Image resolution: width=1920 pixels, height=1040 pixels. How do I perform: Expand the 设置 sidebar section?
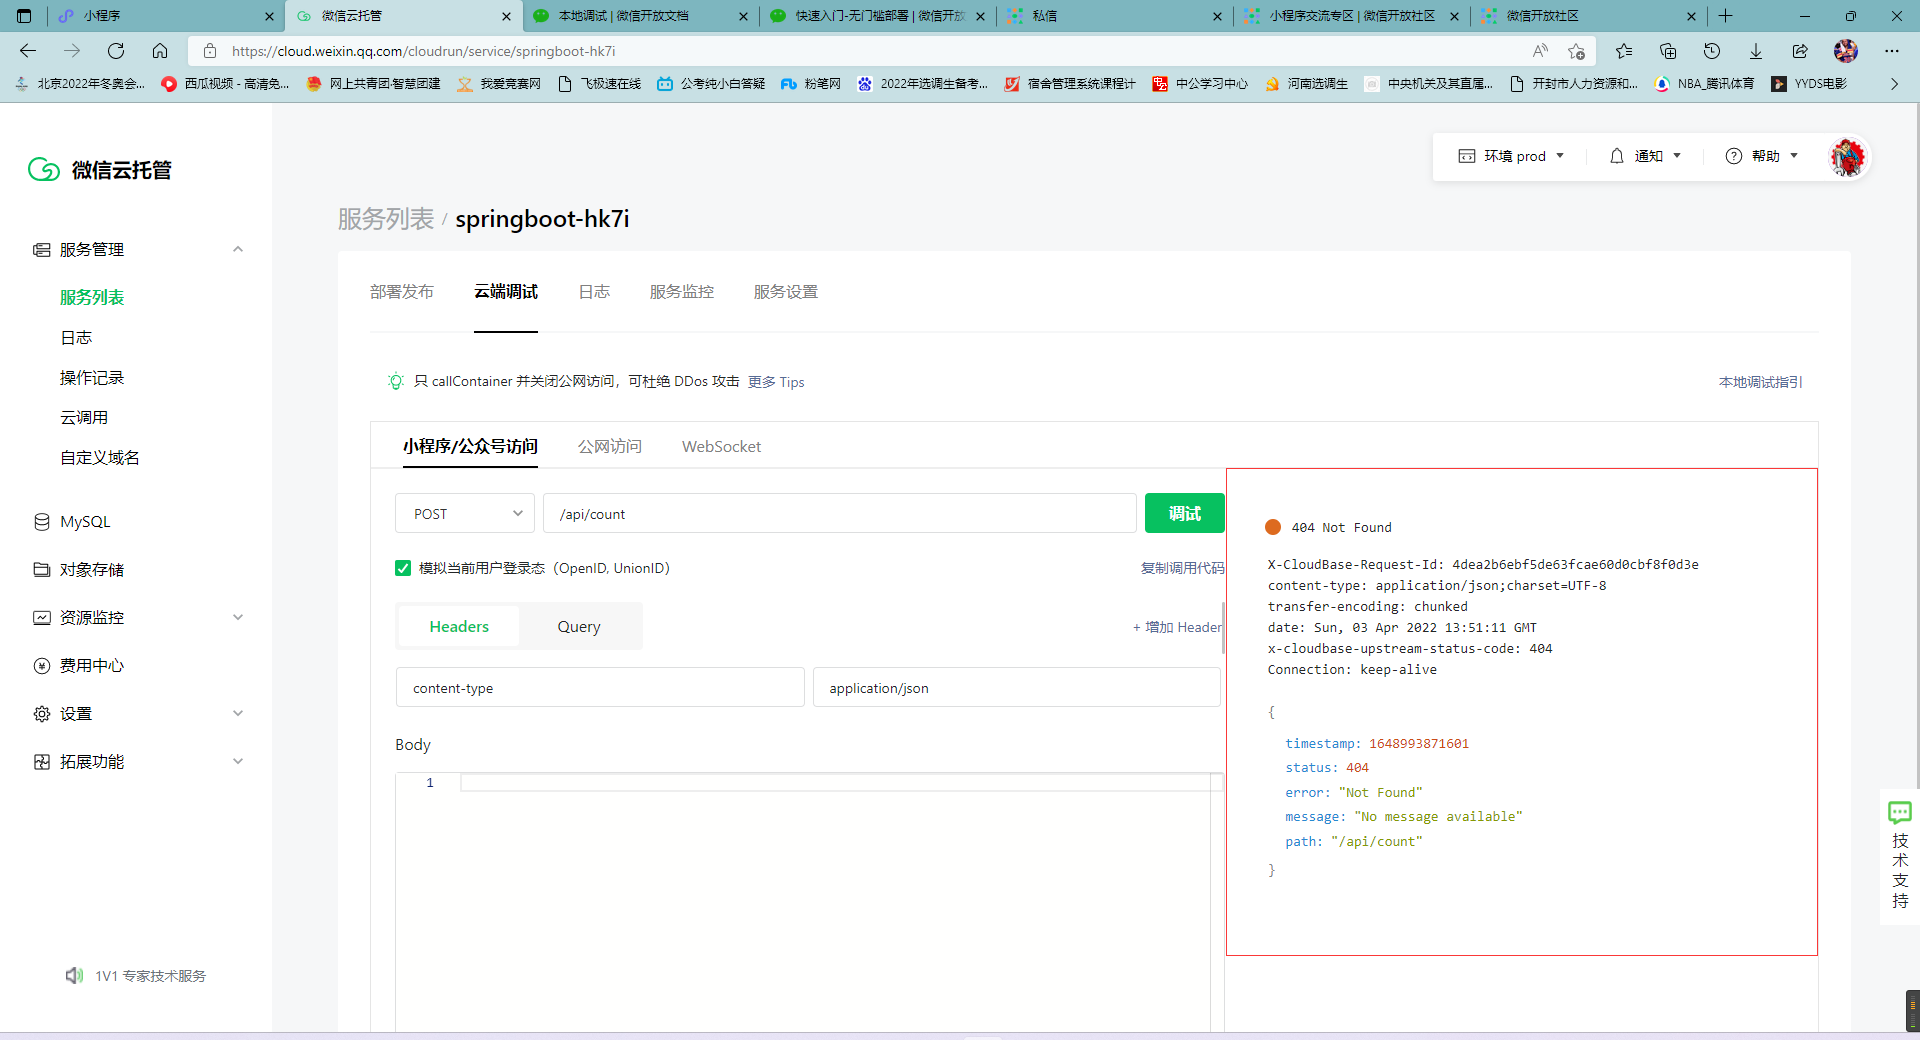[238, 714]
